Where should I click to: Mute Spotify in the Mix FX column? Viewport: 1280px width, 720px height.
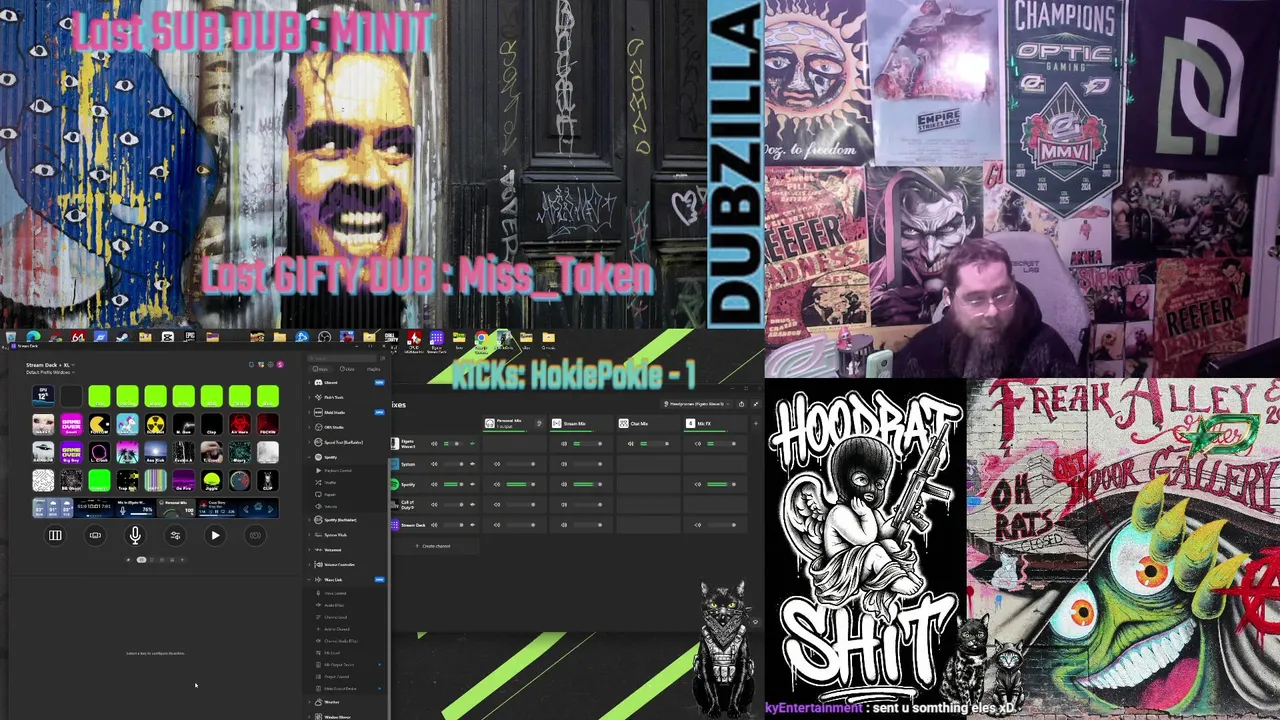coord(698,484)
